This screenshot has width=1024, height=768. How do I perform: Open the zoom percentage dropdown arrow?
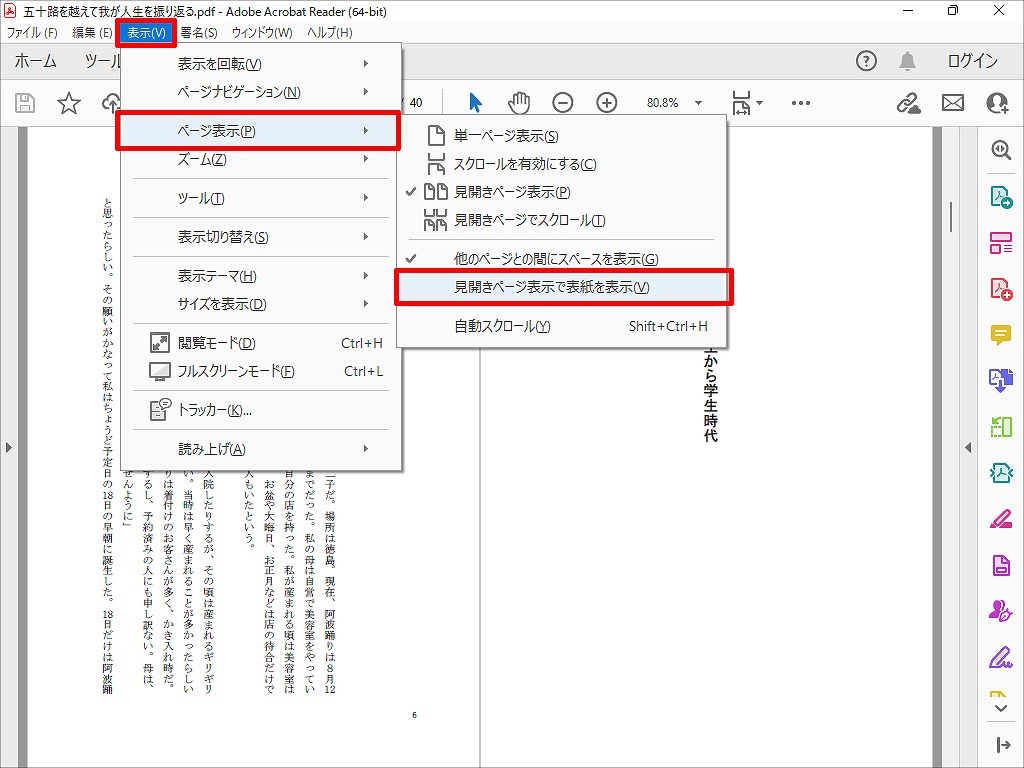(x=698, y=103)
